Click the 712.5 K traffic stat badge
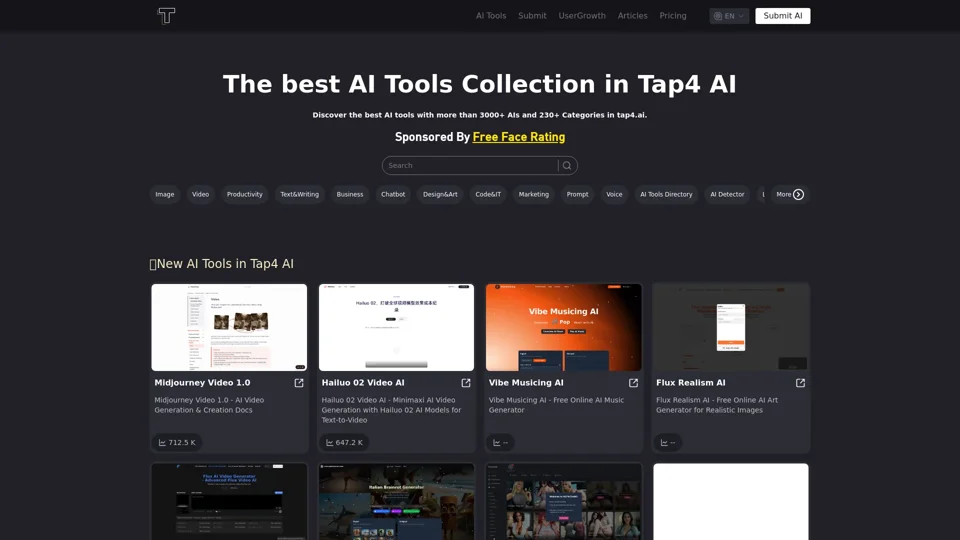Screen dimensions: 960x540 click(x=177, y=443)
